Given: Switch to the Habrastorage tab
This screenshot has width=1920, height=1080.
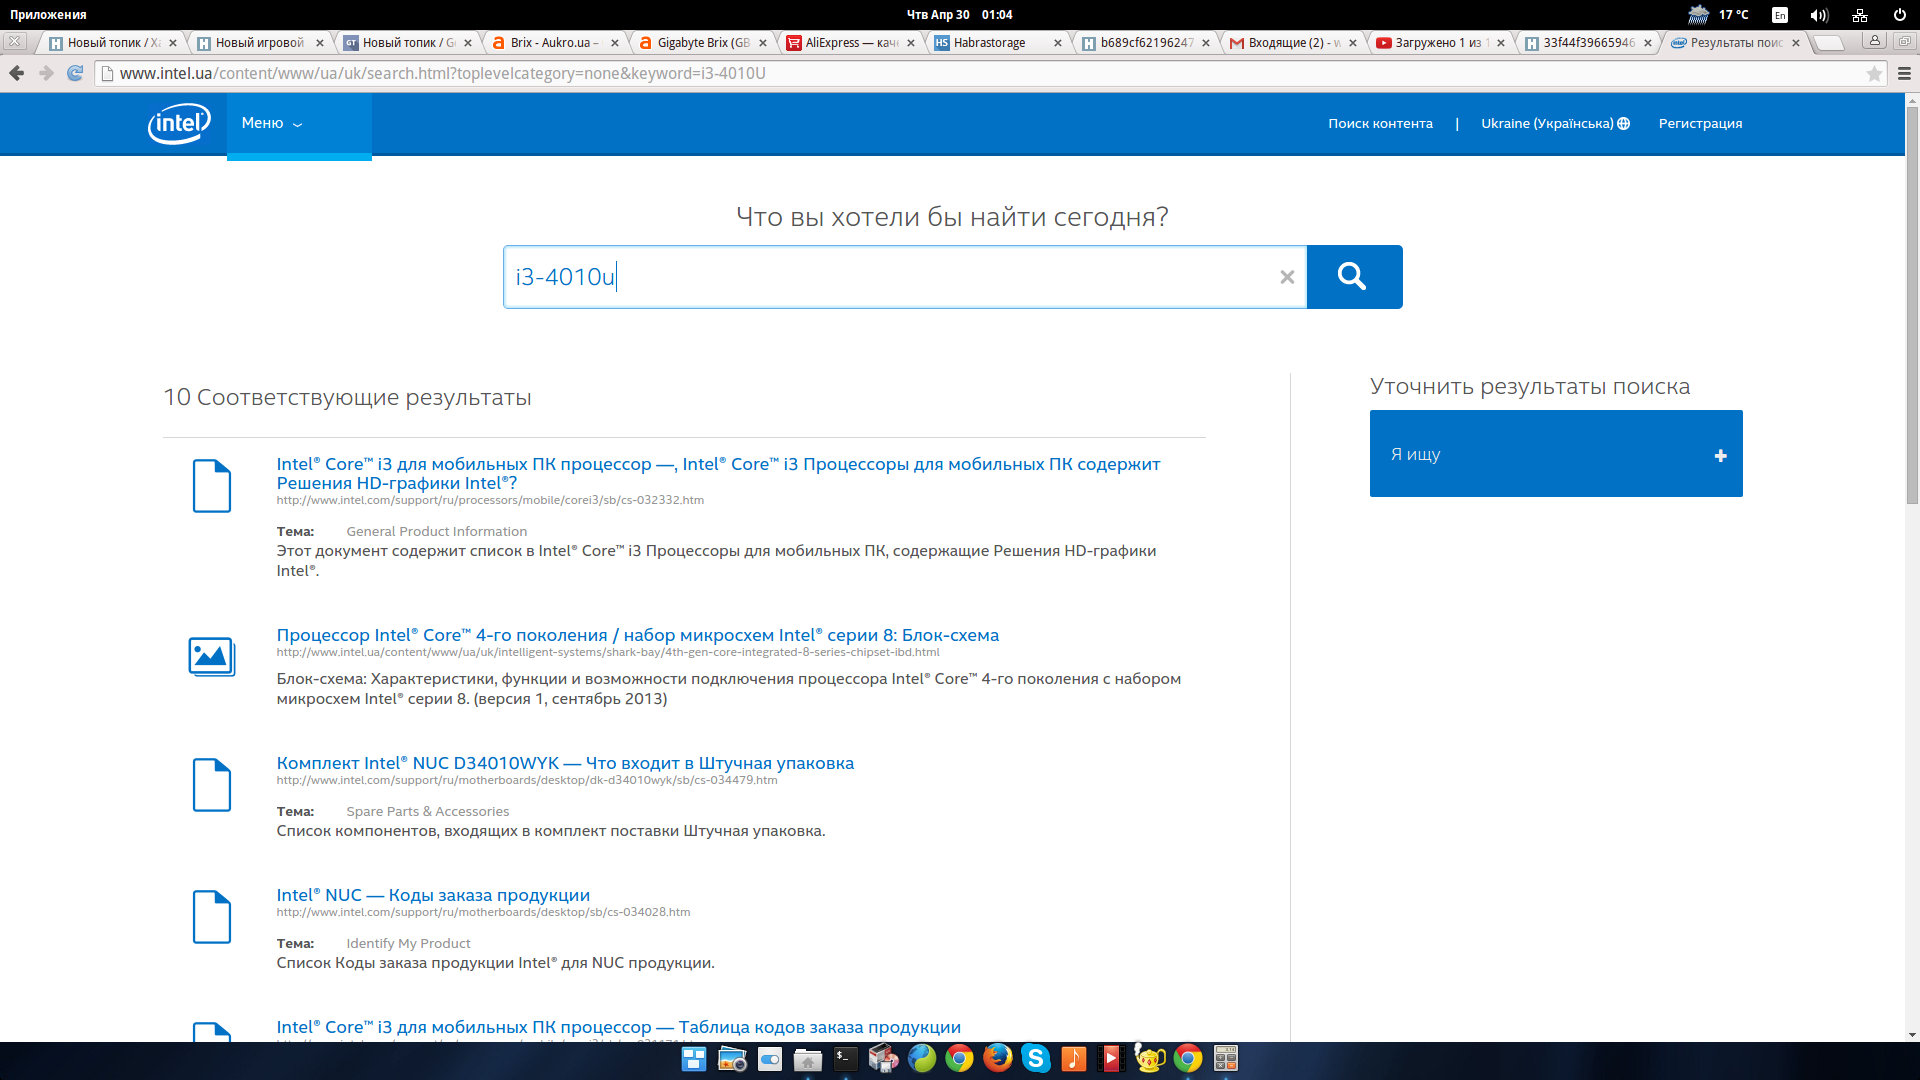Looking at the screenshot, I should click(x=995, y=43).
